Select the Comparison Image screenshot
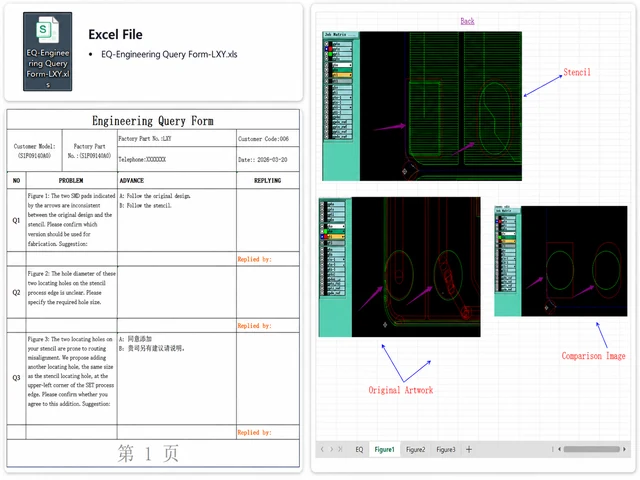 (561, 261)
